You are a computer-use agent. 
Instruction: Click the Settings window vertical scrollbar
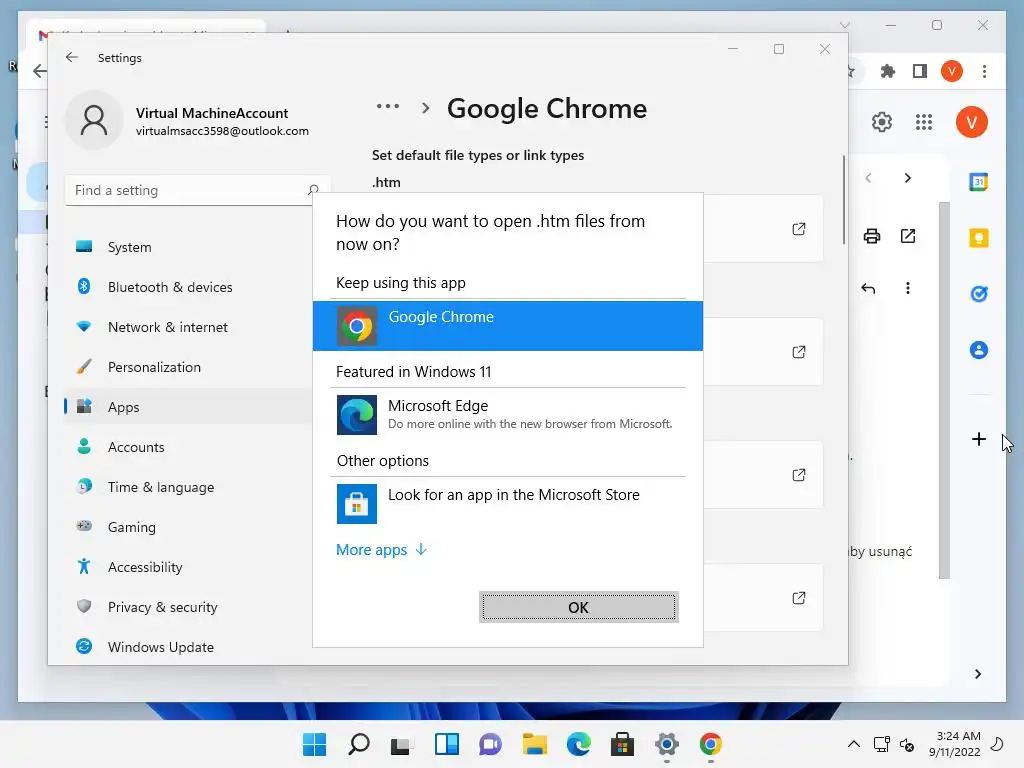tap(844, 200)
